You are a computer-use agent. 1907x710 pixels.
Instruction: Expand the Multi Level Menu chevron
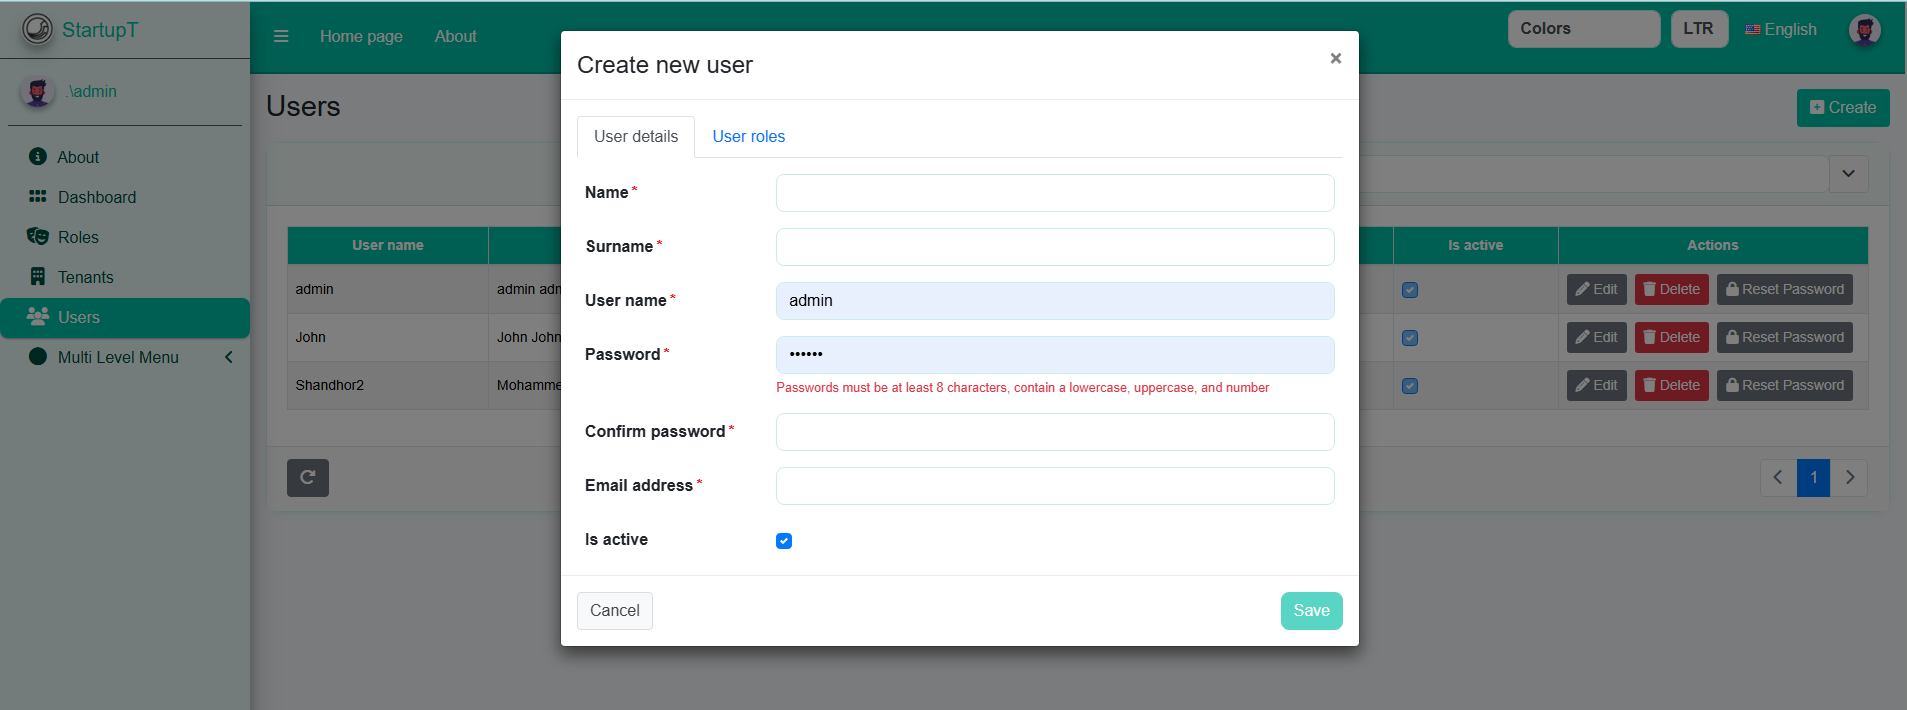(x=229, y=357)
